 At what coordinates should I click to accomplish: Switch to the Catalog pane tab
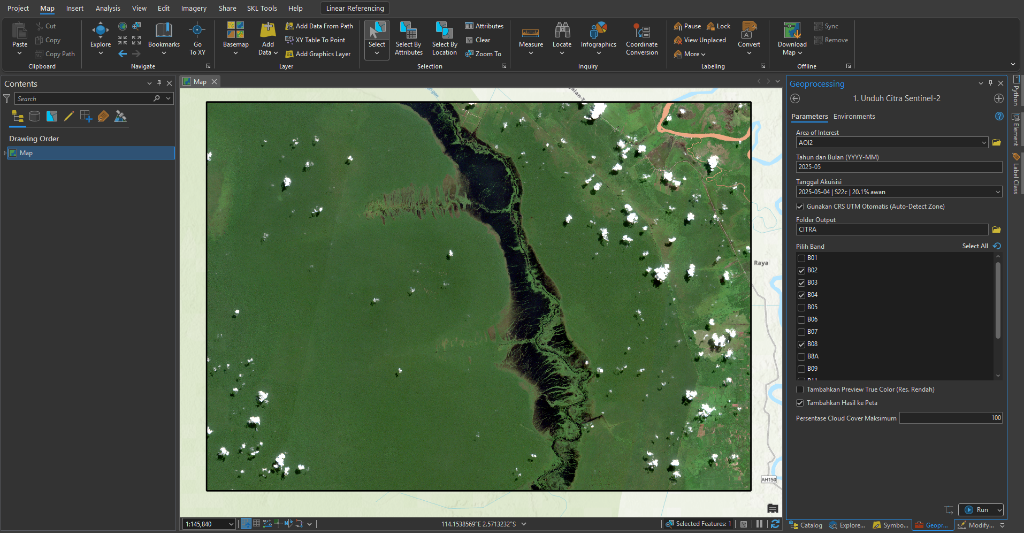point(807,525)
